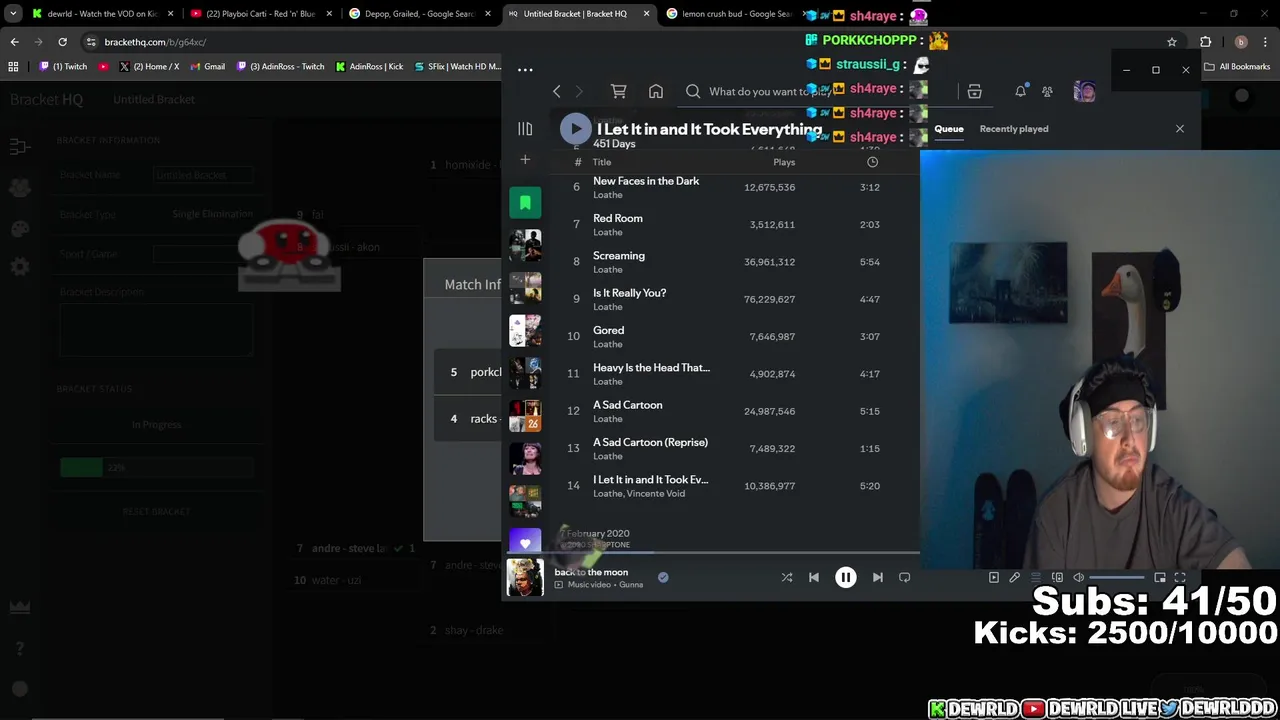Open the Chrome tab search dropdown arrow
Screen dimensions: 1280x720
[x=13, y=14]
